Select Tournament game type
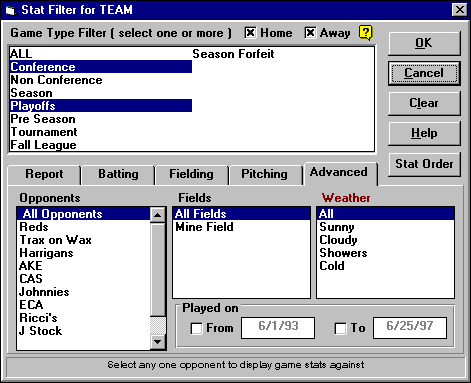This screenshot has height=383, width=471. pyautogui.click(x=101, y=132)
